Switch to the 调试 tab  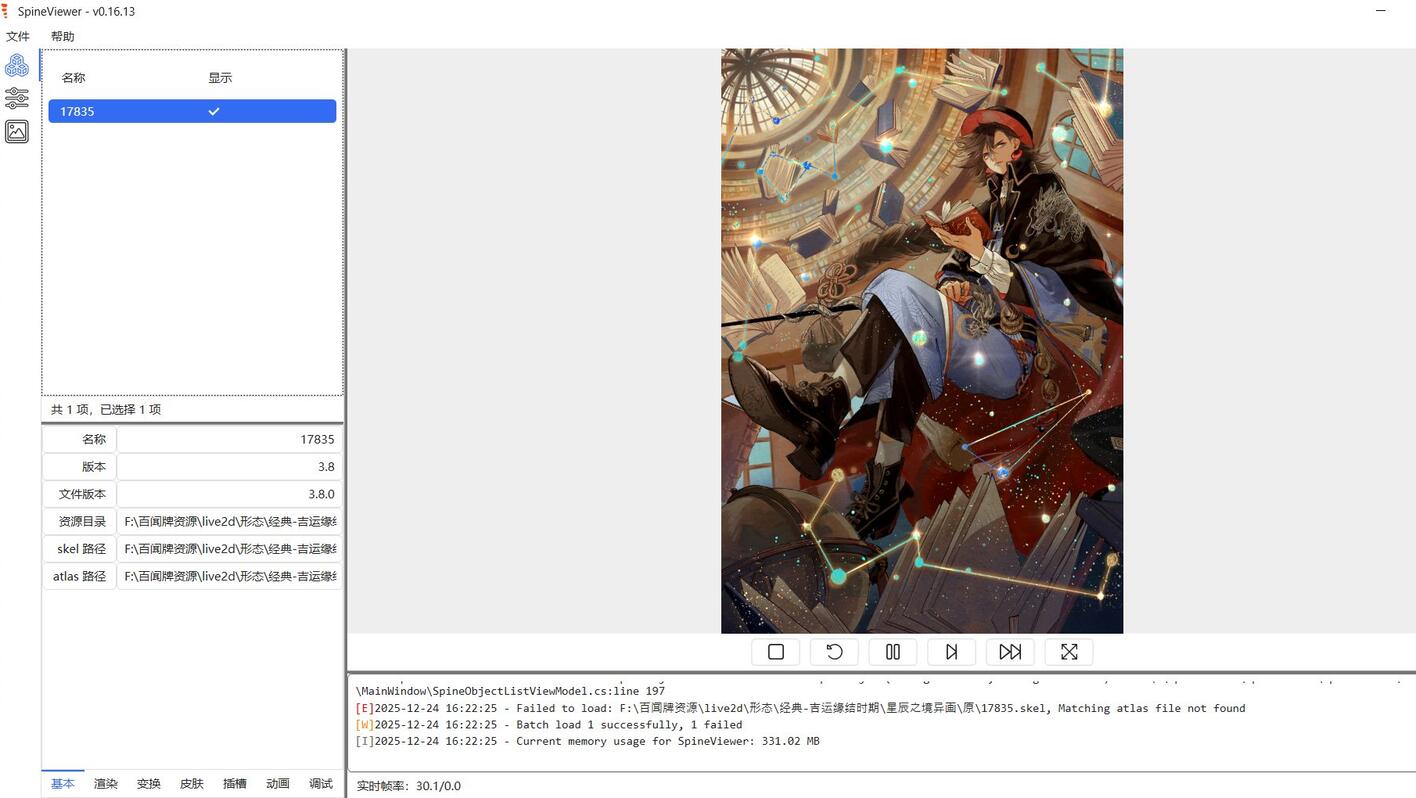tap(321, 784)
